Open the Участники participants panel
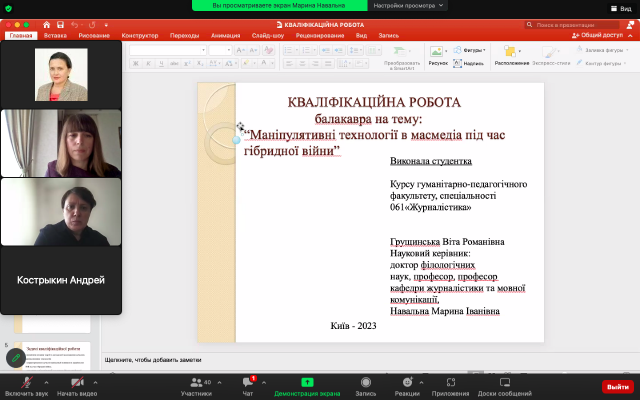Image resolution: width=640 pixels, height=400 pixels. click(x=196, y=385)
